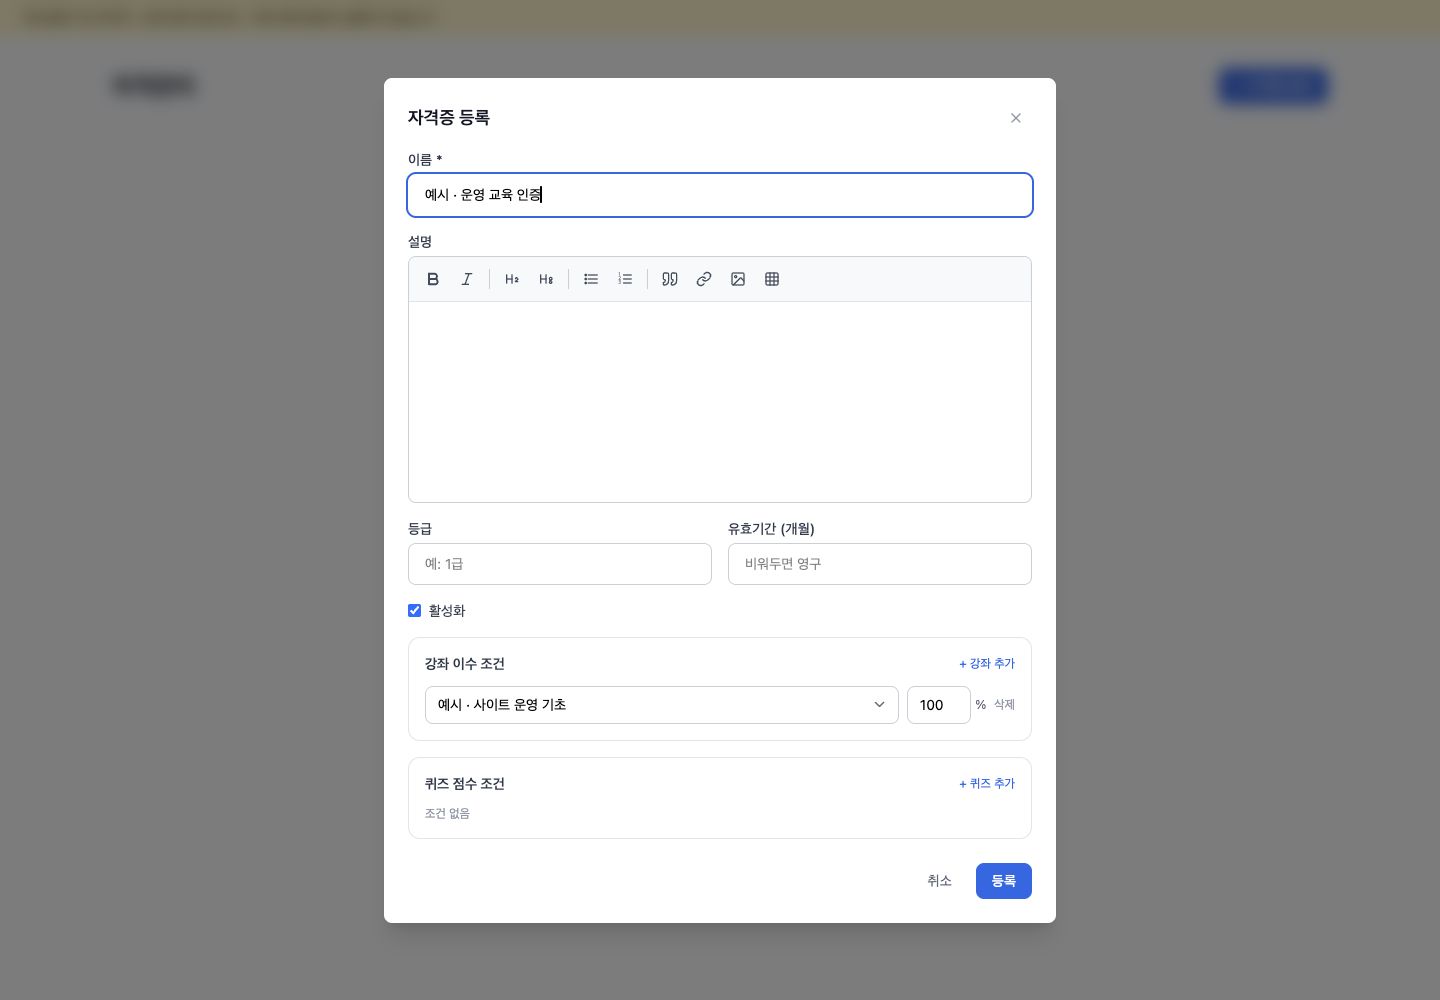
Task: Add a quiz with + 퀴즈 추가
Action: click(987, 783)
